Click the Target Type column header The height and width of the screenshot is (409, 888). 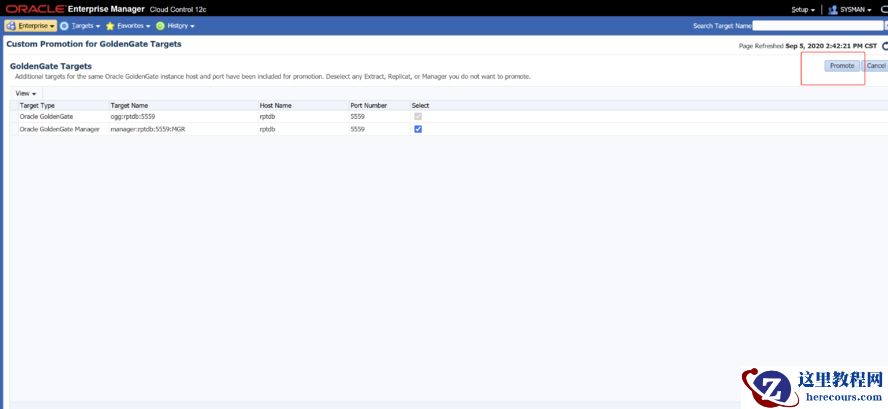(37, 106)
